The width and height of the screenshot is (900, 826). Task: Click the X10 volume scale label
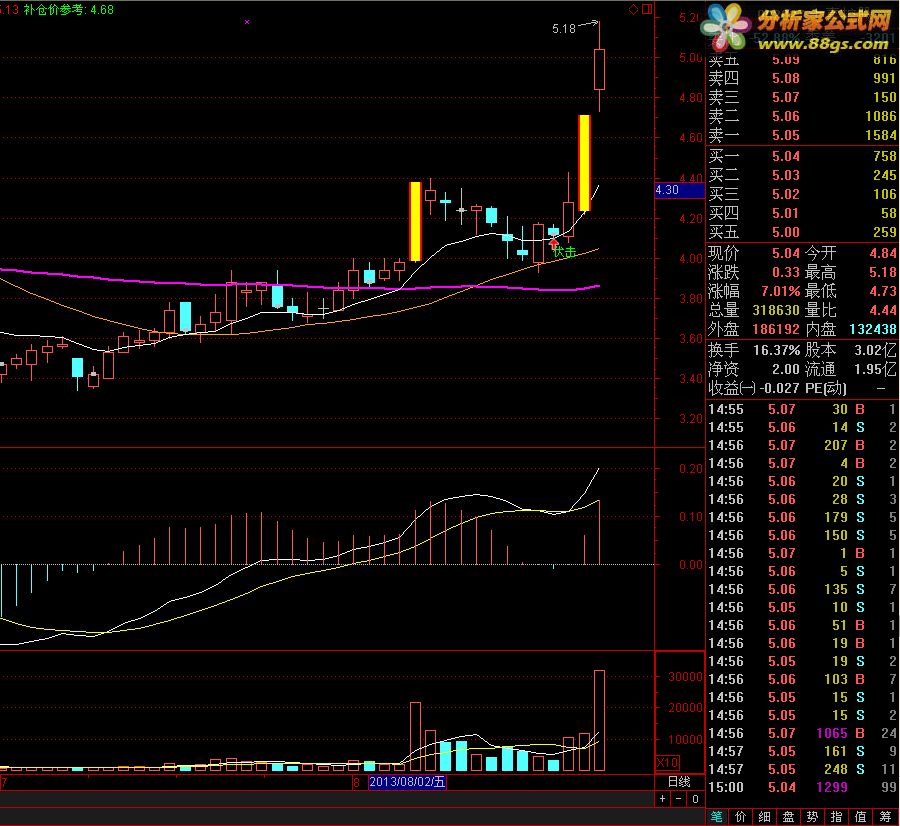click(x=668, y=763)
